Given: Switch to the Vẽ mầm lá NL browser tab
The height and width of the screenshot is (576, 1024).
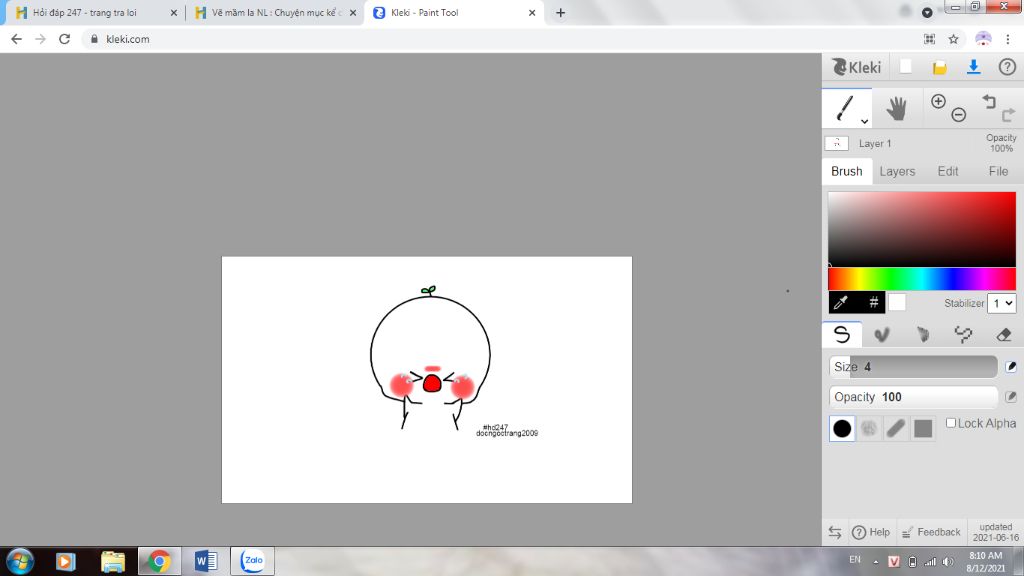Looking at the screenshot, I should pyautogui.click(x=276, y=12).
